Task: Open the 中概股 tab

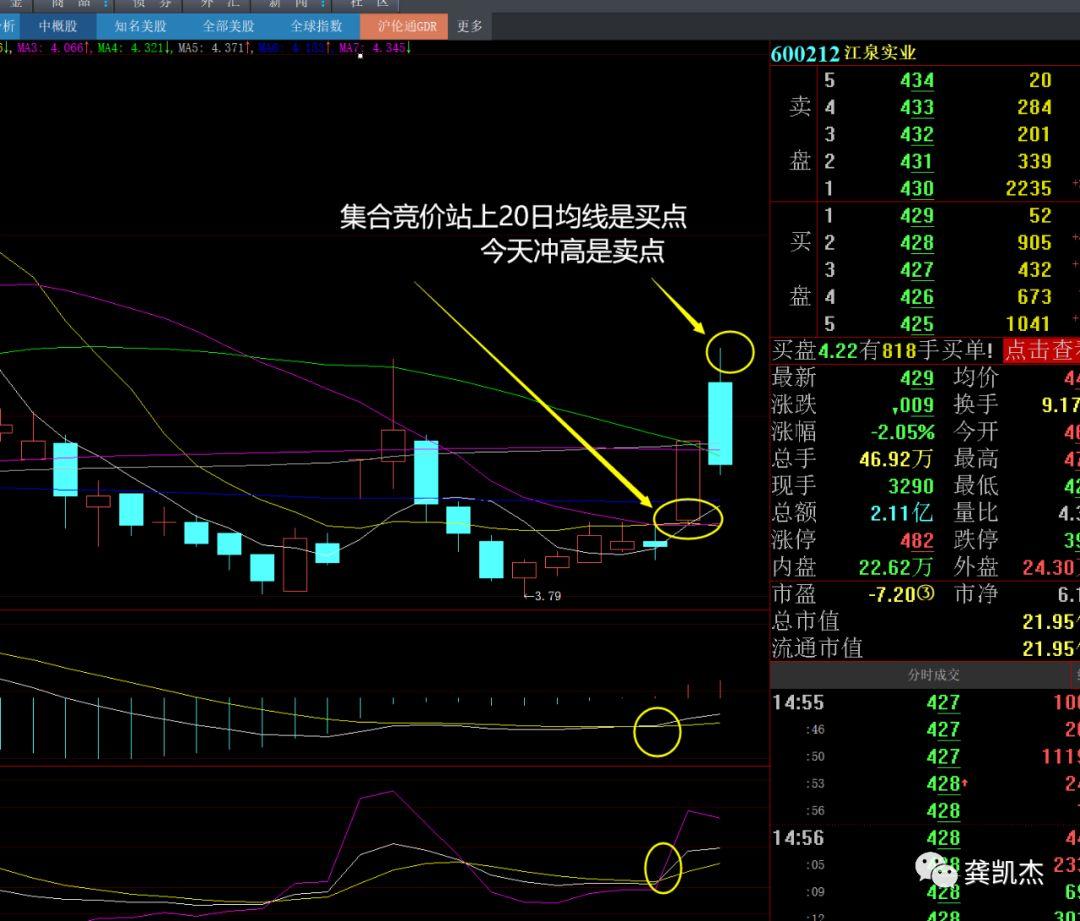Action: tap(58, 26)
